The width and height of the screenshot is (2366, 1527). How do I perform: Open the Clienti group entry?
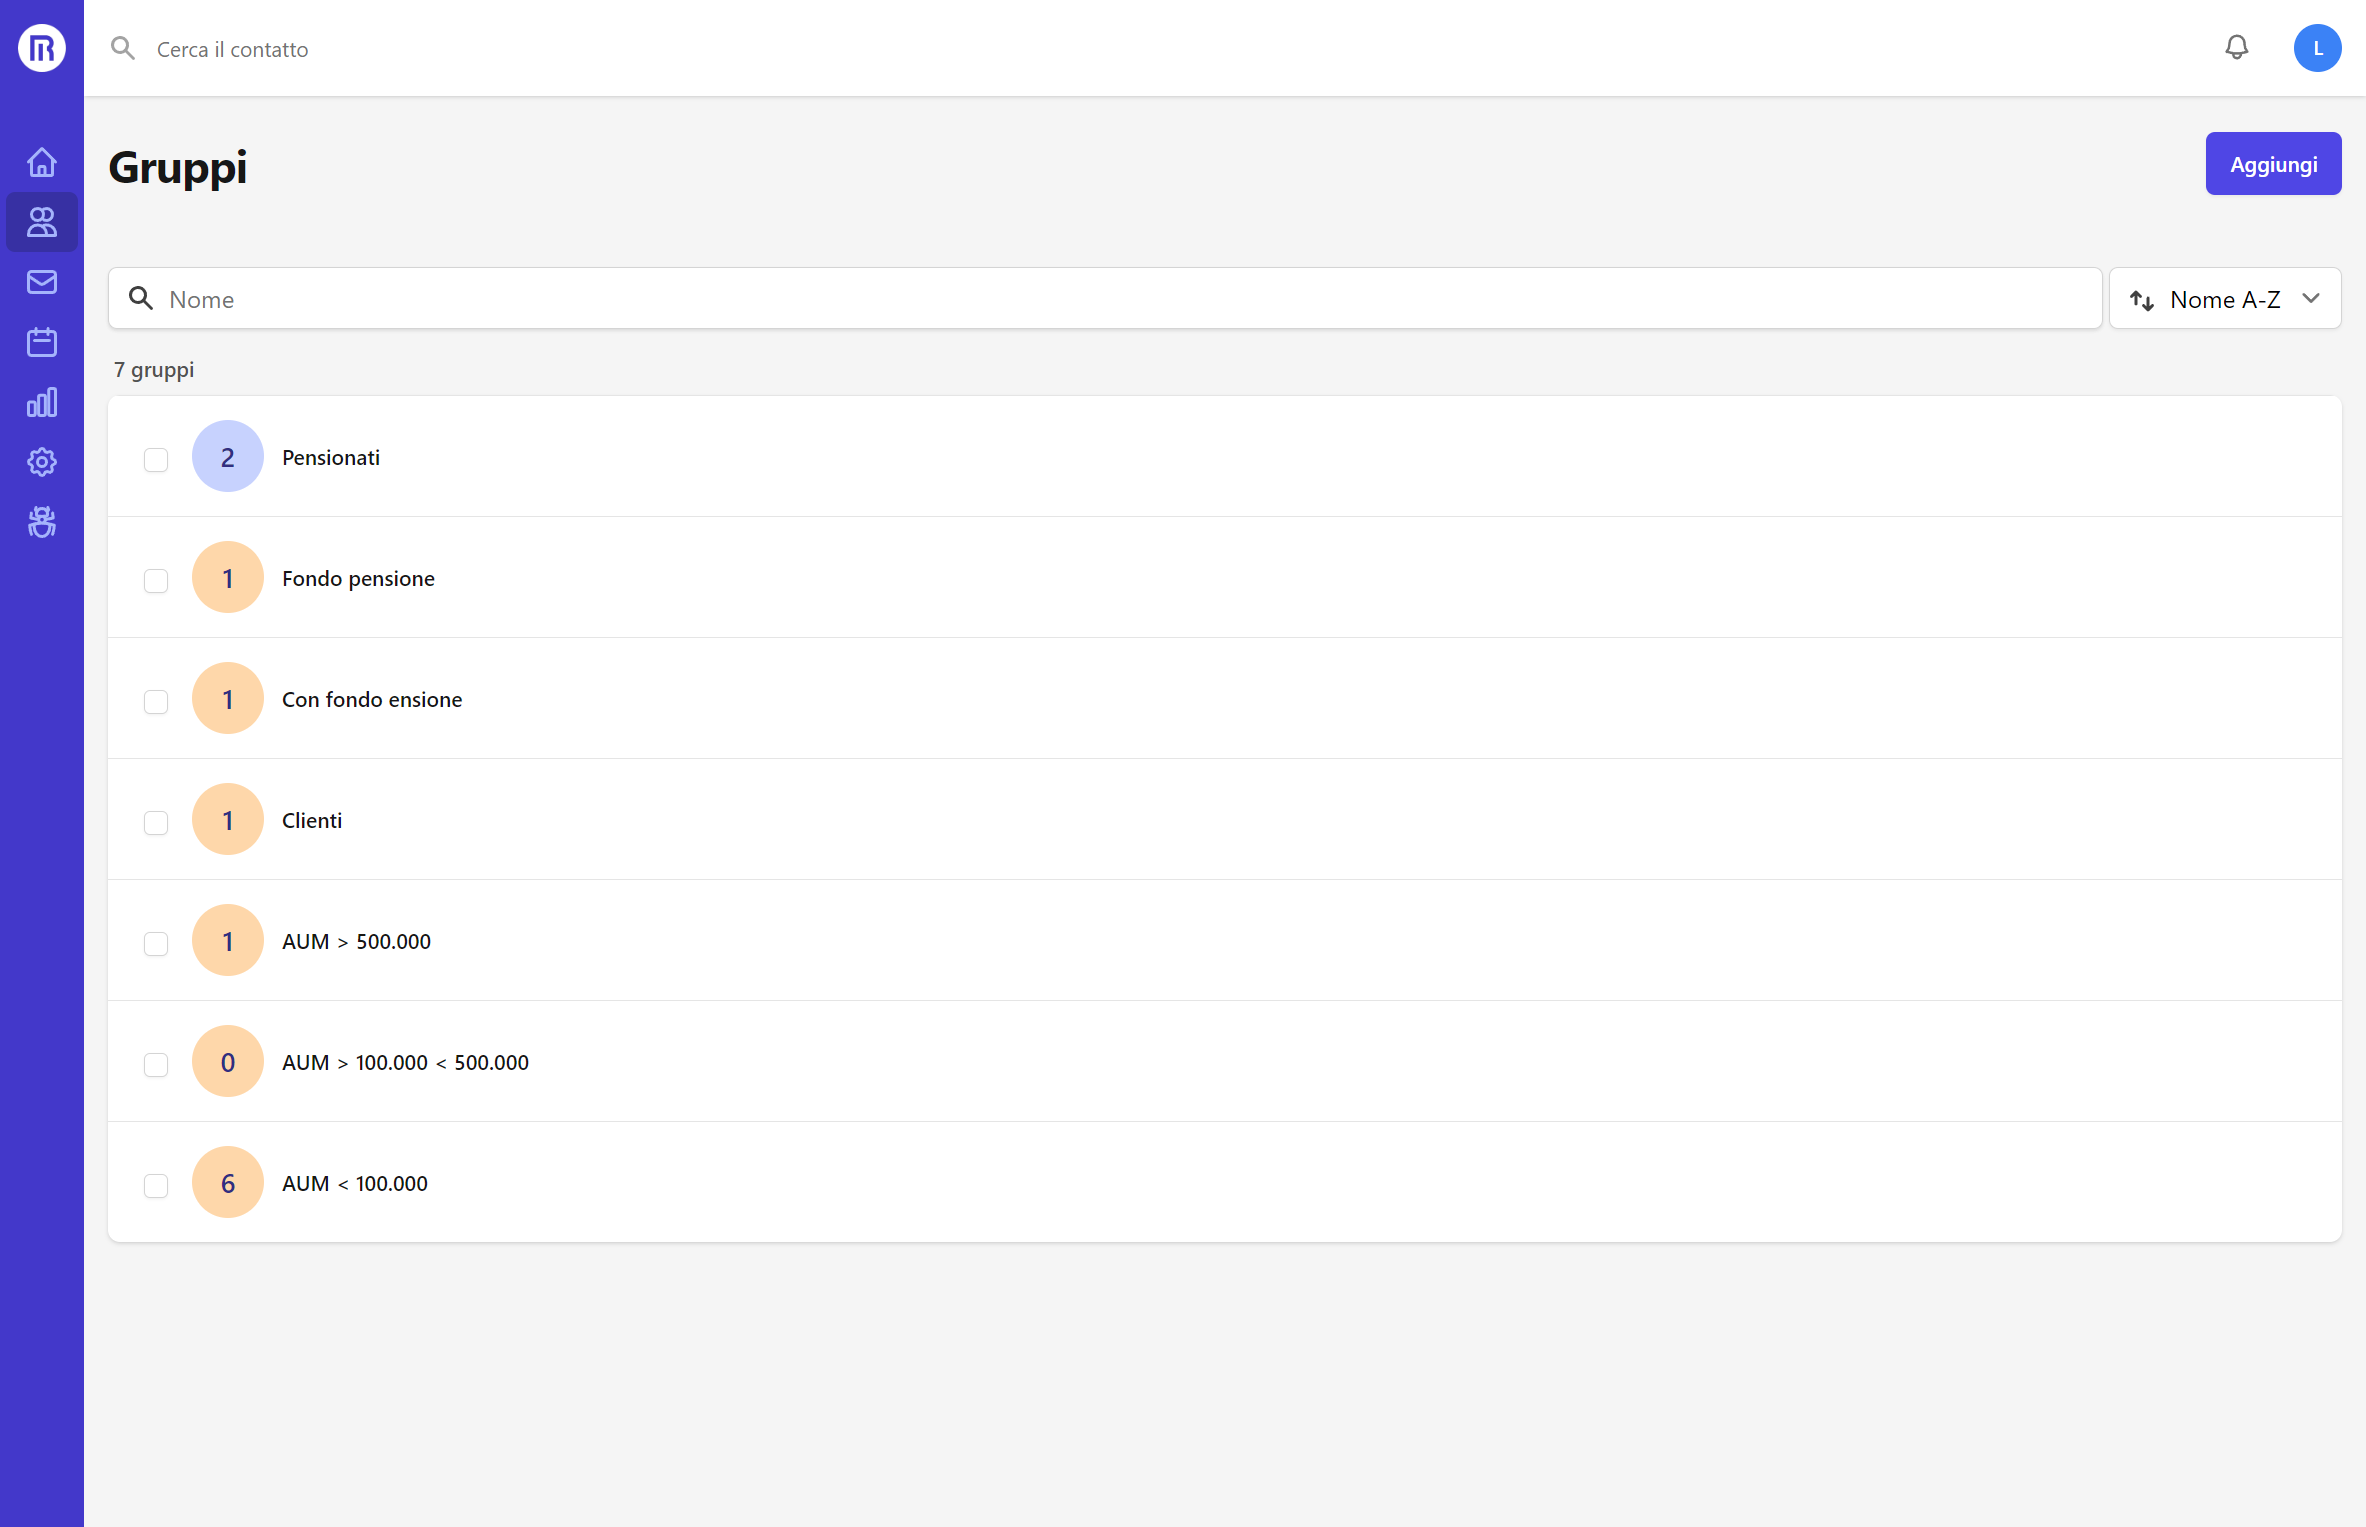point(311,819)
